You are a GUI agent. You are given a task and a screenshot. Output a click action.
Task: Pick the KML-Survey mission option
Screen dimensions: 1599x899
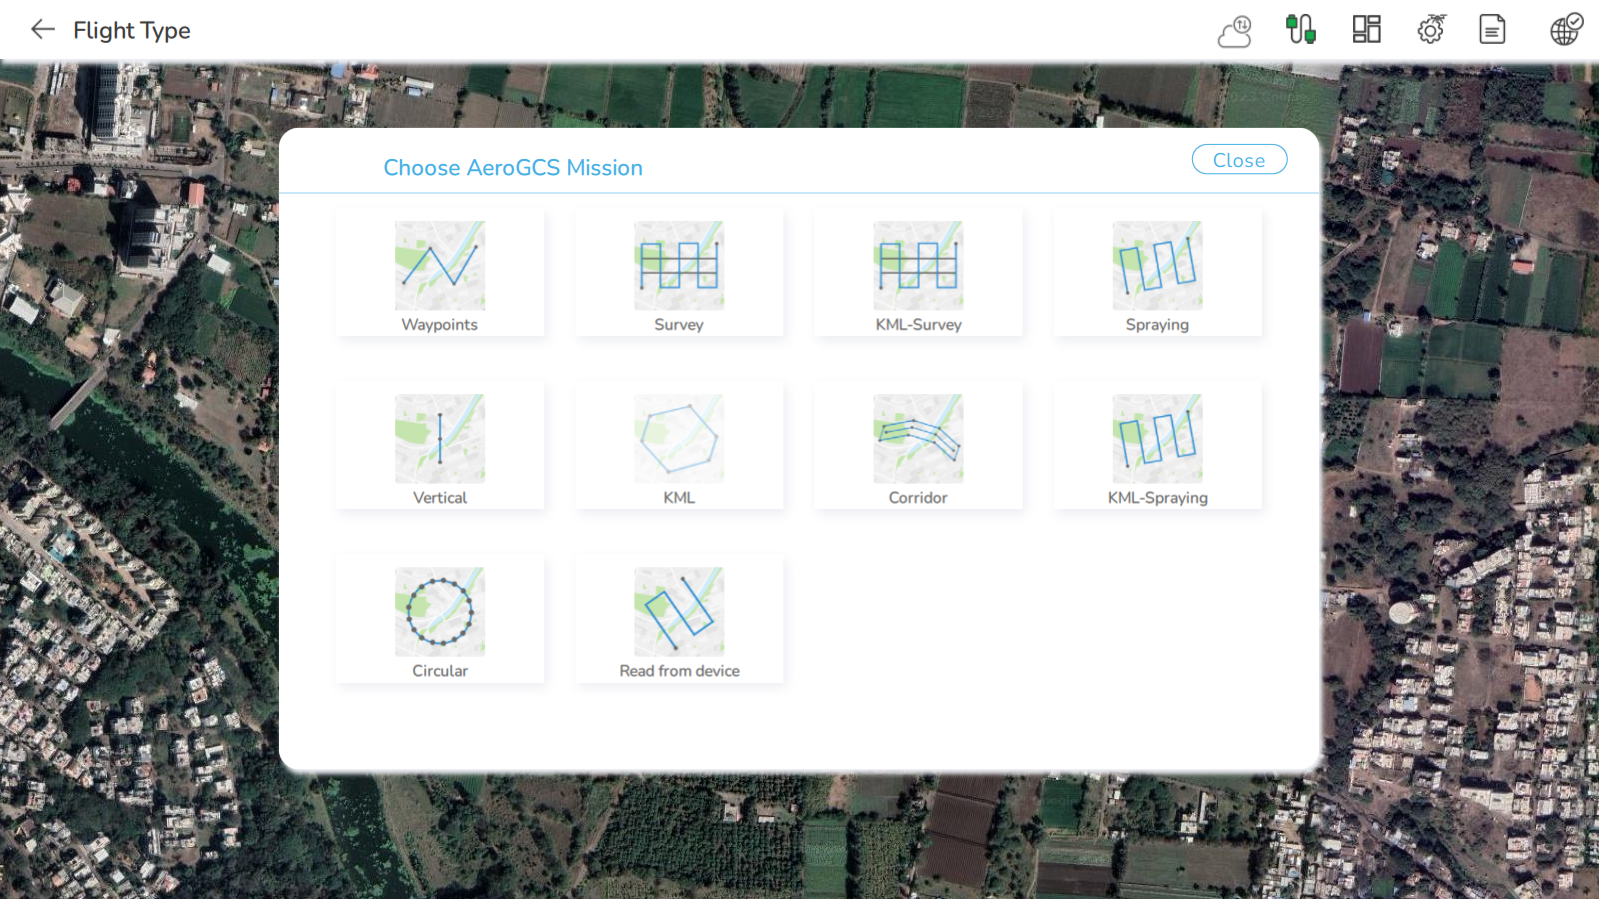point(918,274)
